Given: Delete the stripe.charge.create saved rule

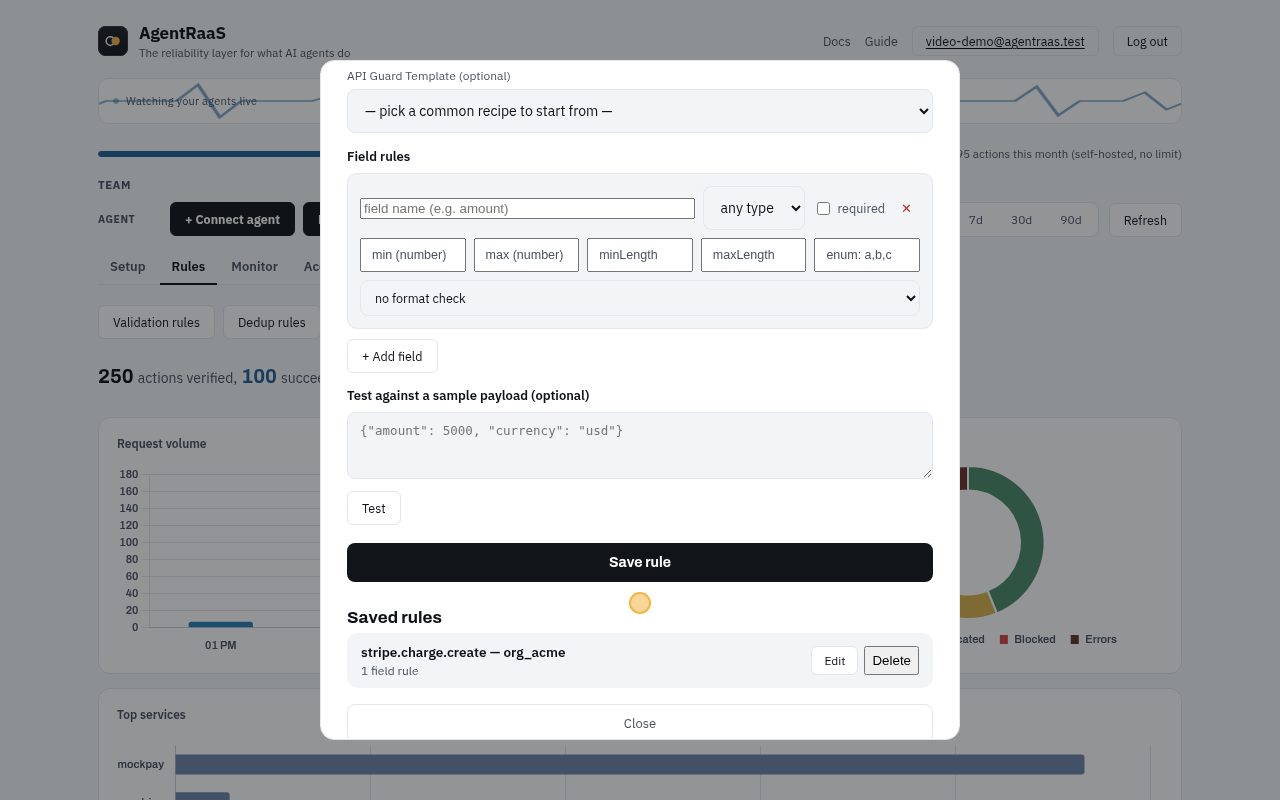Looking at the screenshot, I should [891, 660].
